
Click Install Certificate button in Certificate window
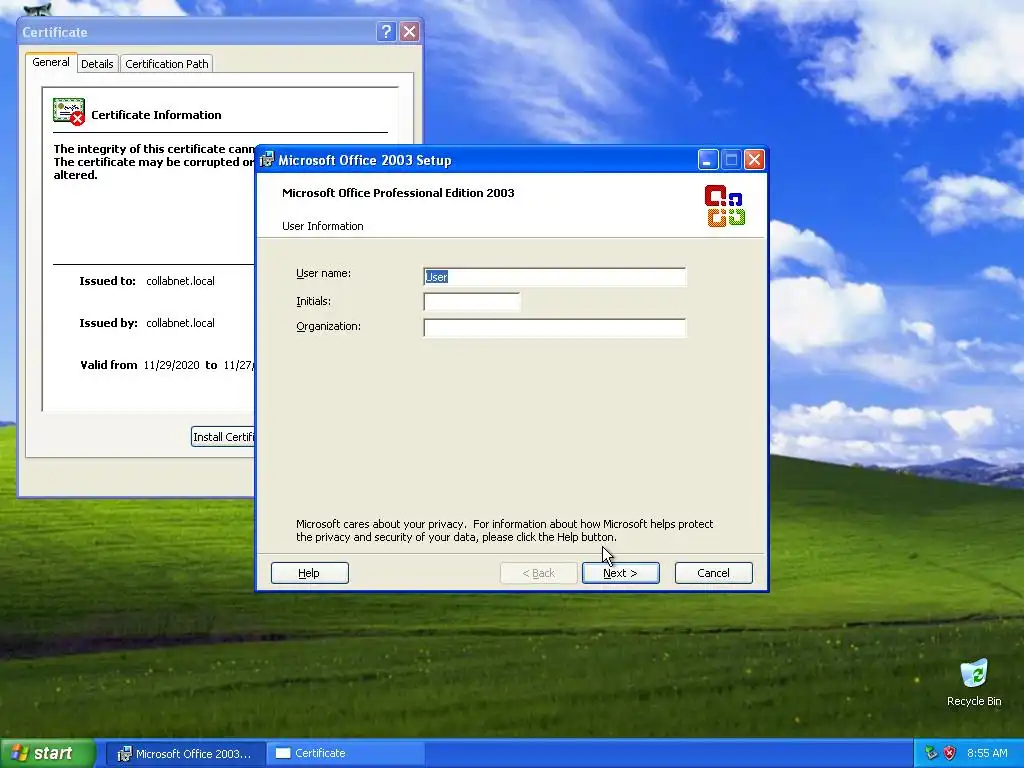point(223,437)
